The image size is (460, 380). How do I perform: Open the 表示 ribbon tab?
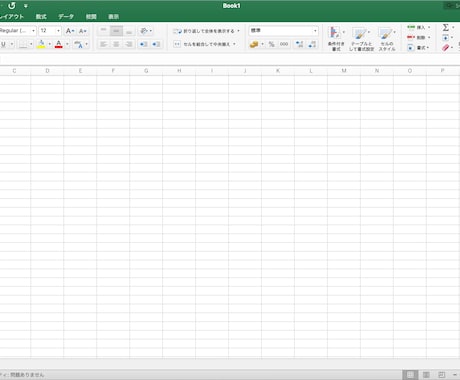coord(113,16)
